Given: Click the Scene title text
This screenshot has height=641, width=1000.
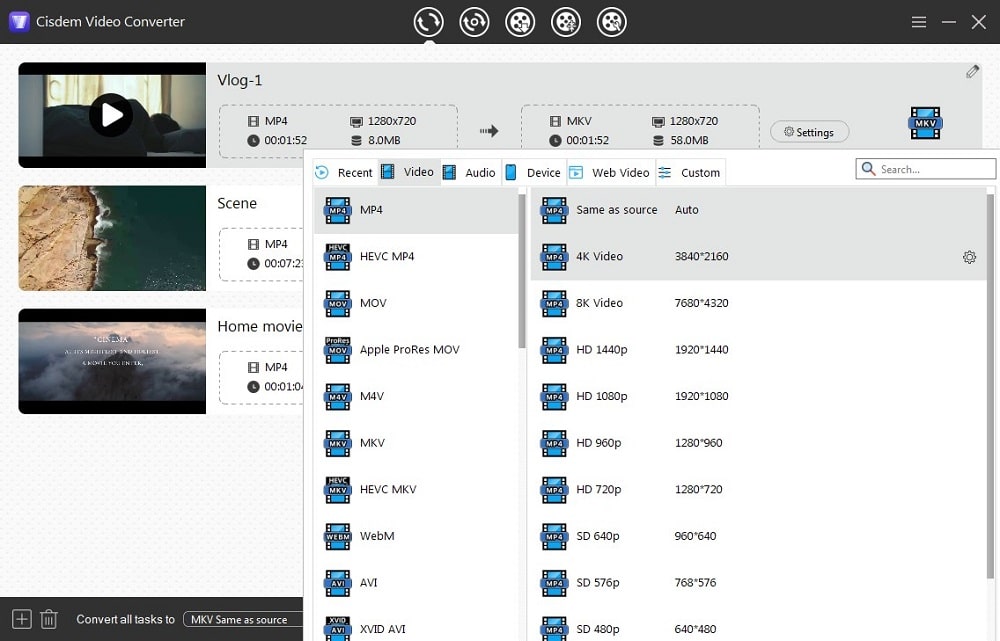Looking at the screenshot, I should pos(237,203).
